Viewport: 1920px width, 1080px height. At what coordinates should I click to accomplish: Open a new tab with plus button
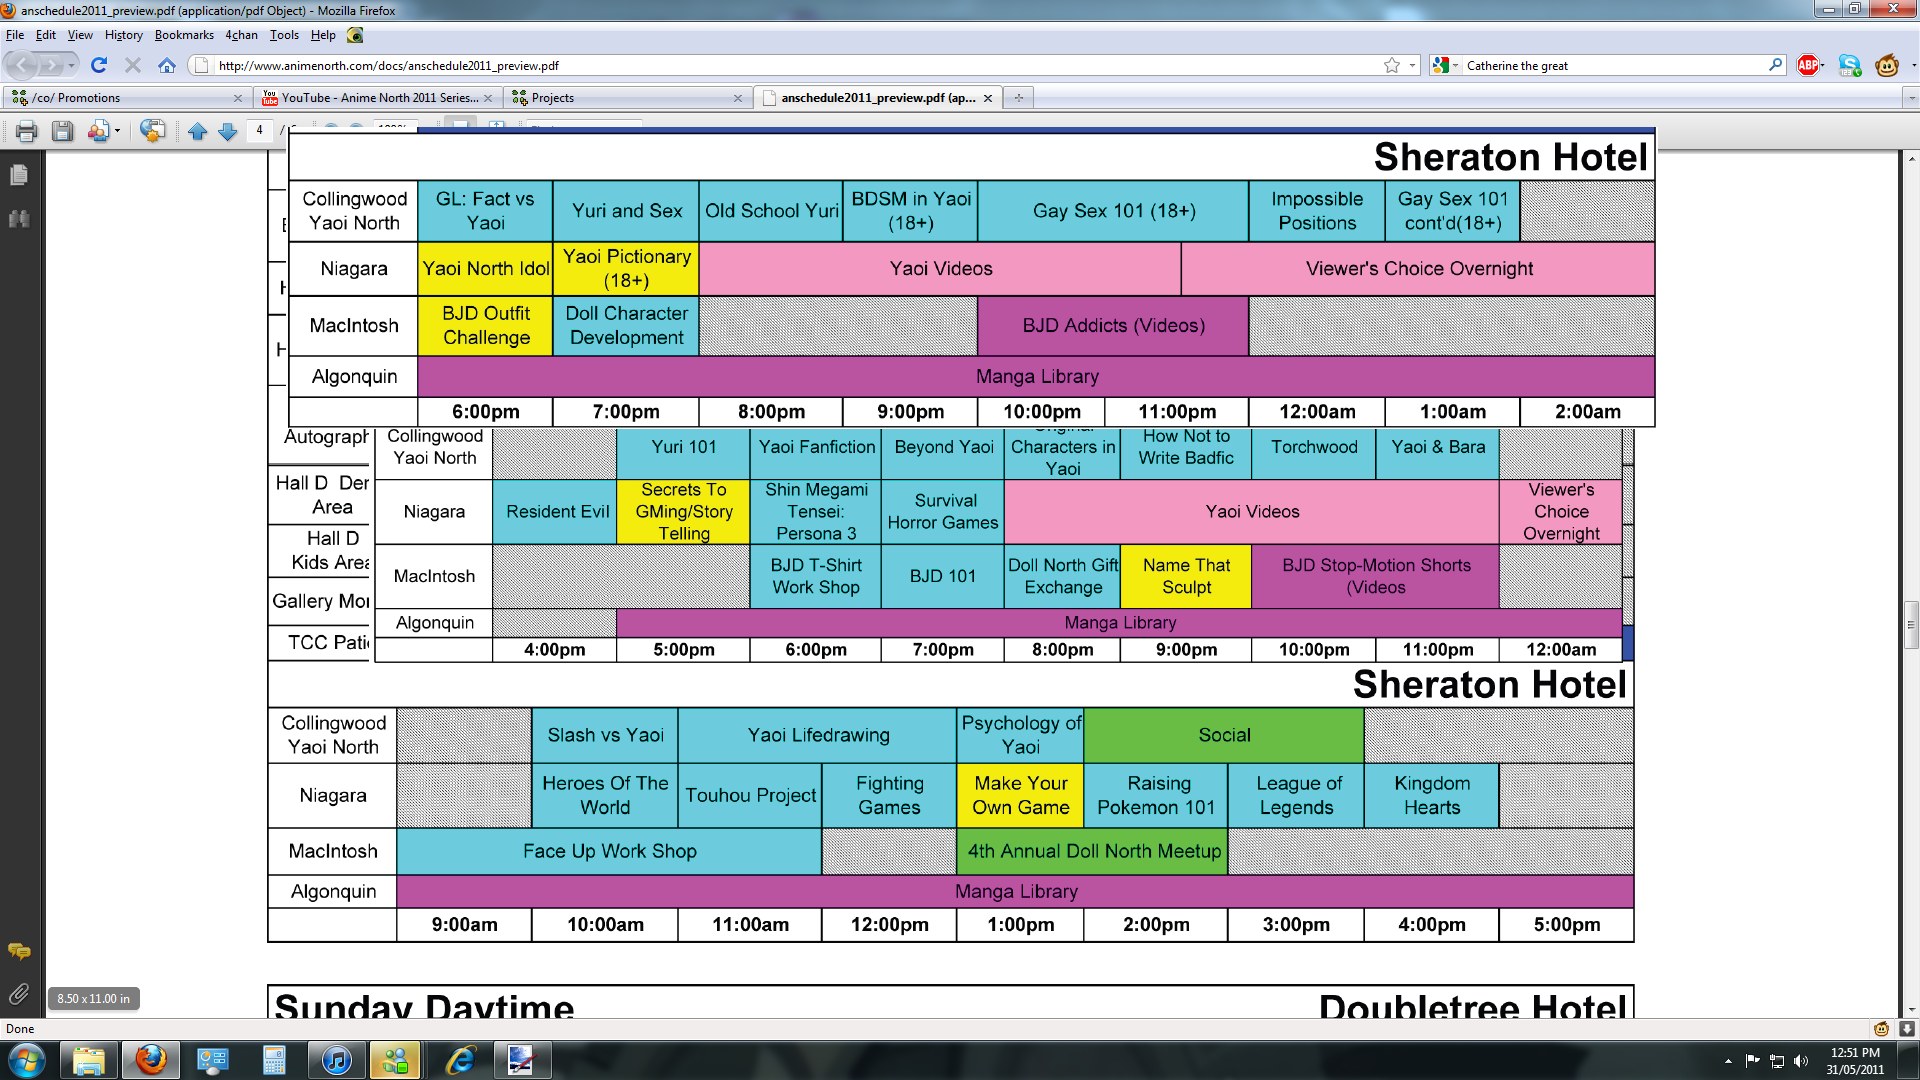(1018, 98)
